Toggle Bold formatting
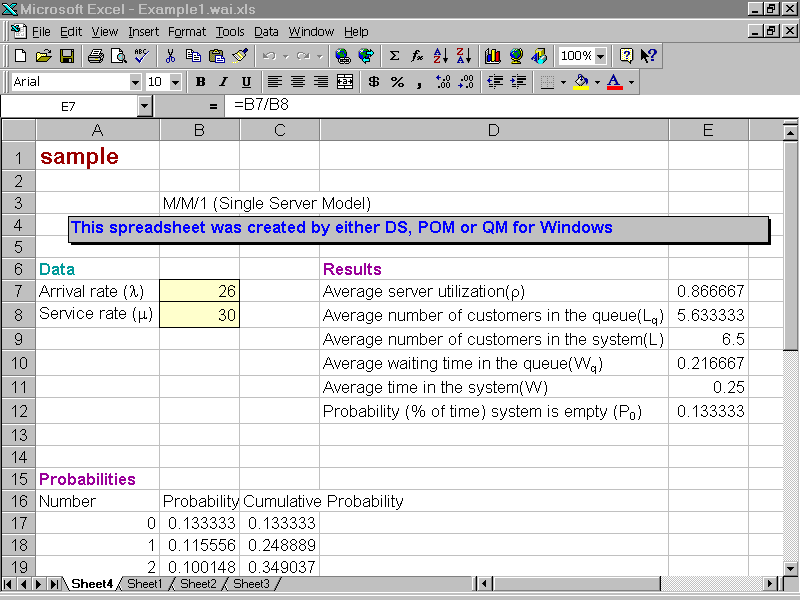Image resolution: width=800 pixels, height=600 pixels. point(200,82)
